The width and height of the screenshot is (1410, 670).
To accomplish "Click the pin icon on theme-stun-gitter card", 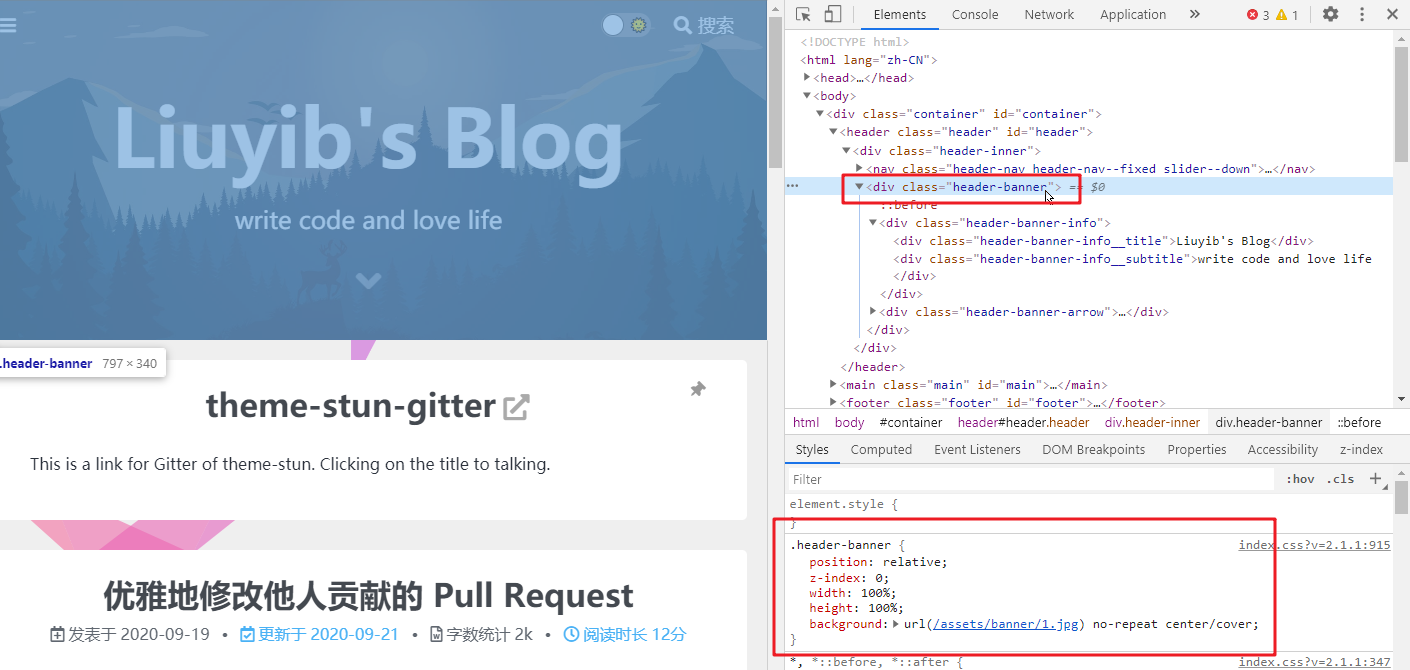I will point(697,389).
